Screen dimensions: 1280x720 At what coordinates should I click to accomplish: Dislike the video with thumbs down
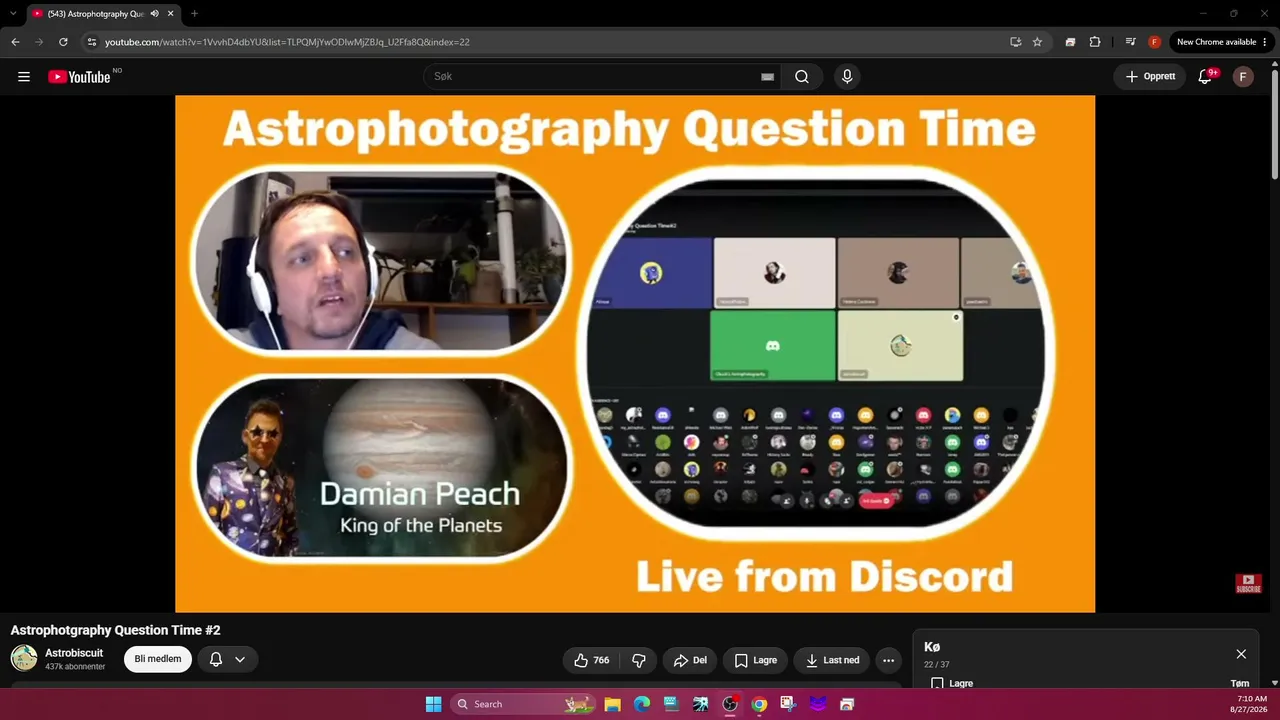638,660
